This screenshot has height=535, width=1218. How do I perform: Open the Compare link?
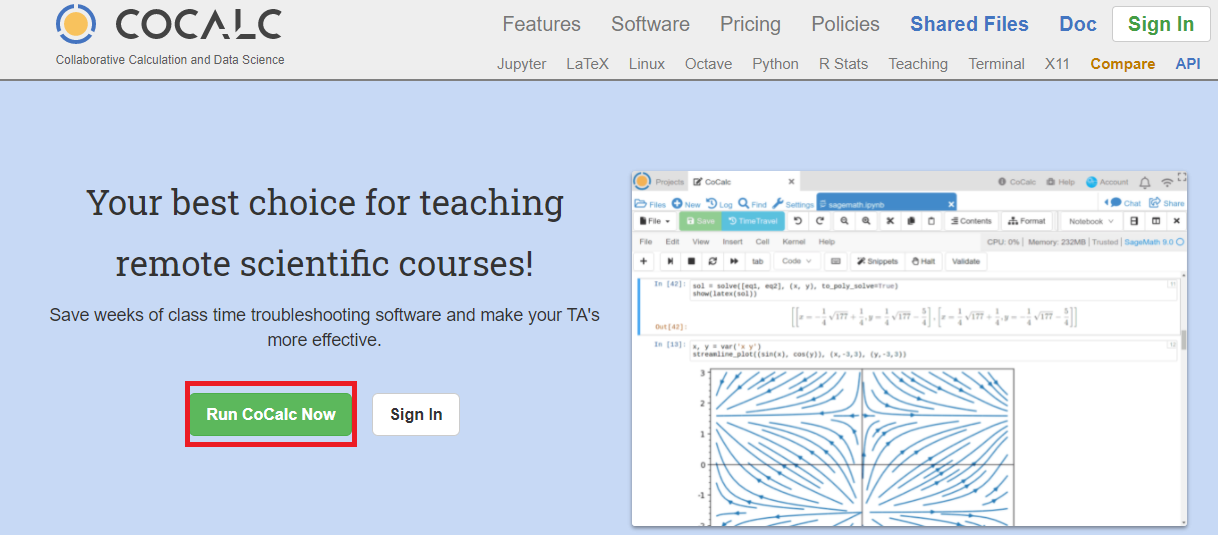click(x=1122, y=64)
